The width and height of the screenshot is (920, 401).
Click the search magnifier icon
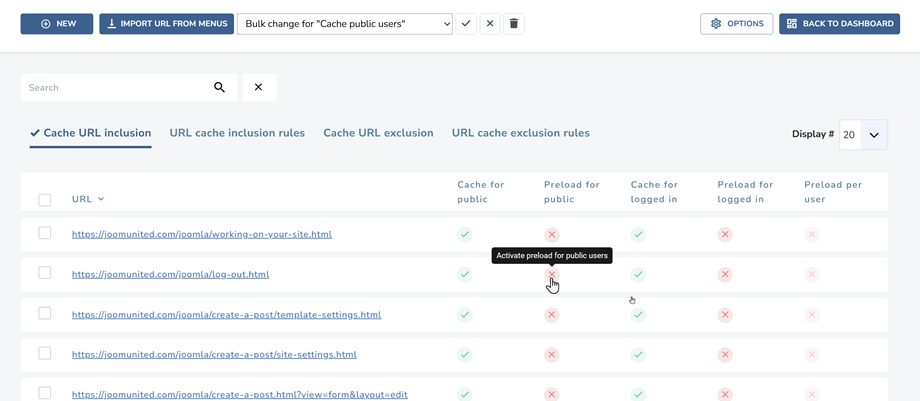219,88
